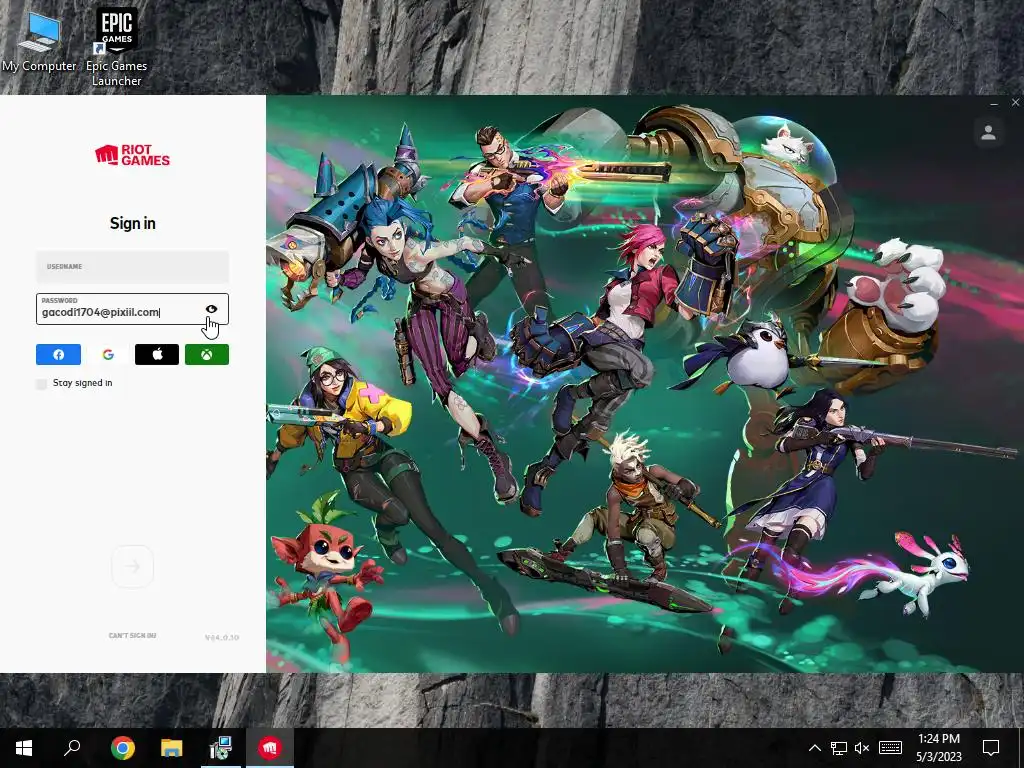Viewport: 1024px width, 768px height.
Task: Select My Computer desktop icon
Action: (39, 40)
